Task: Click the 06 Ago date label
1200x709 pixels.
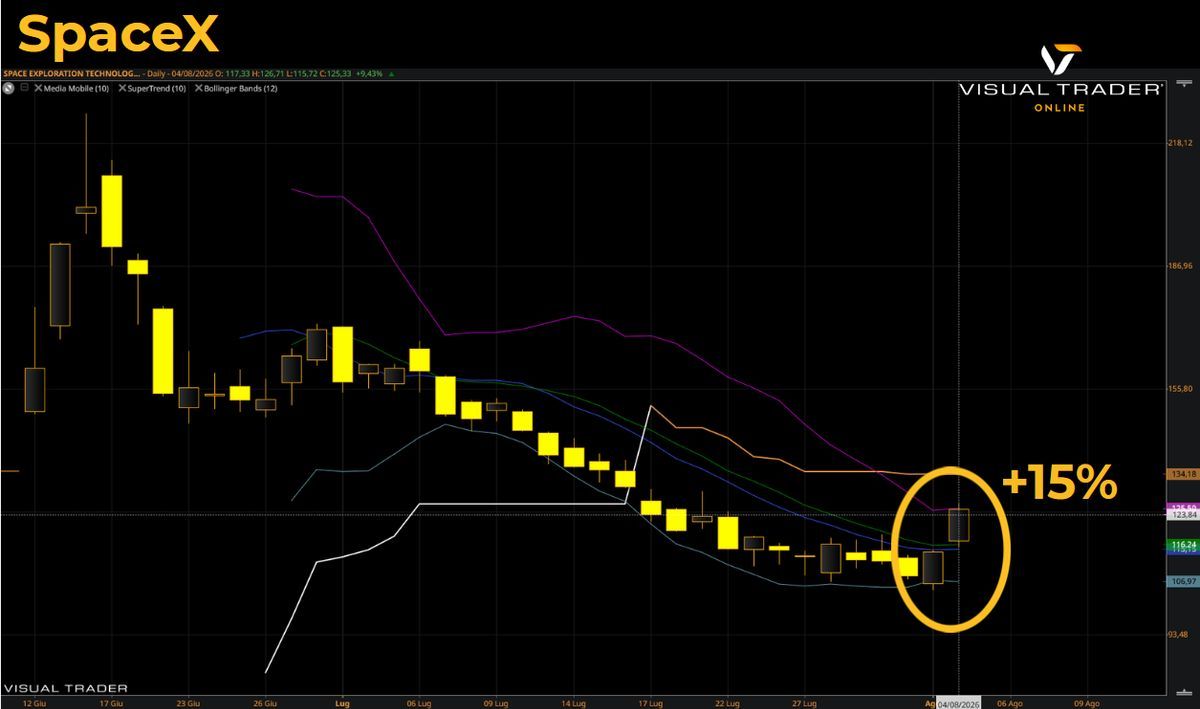Action: tap(1009, 702)
